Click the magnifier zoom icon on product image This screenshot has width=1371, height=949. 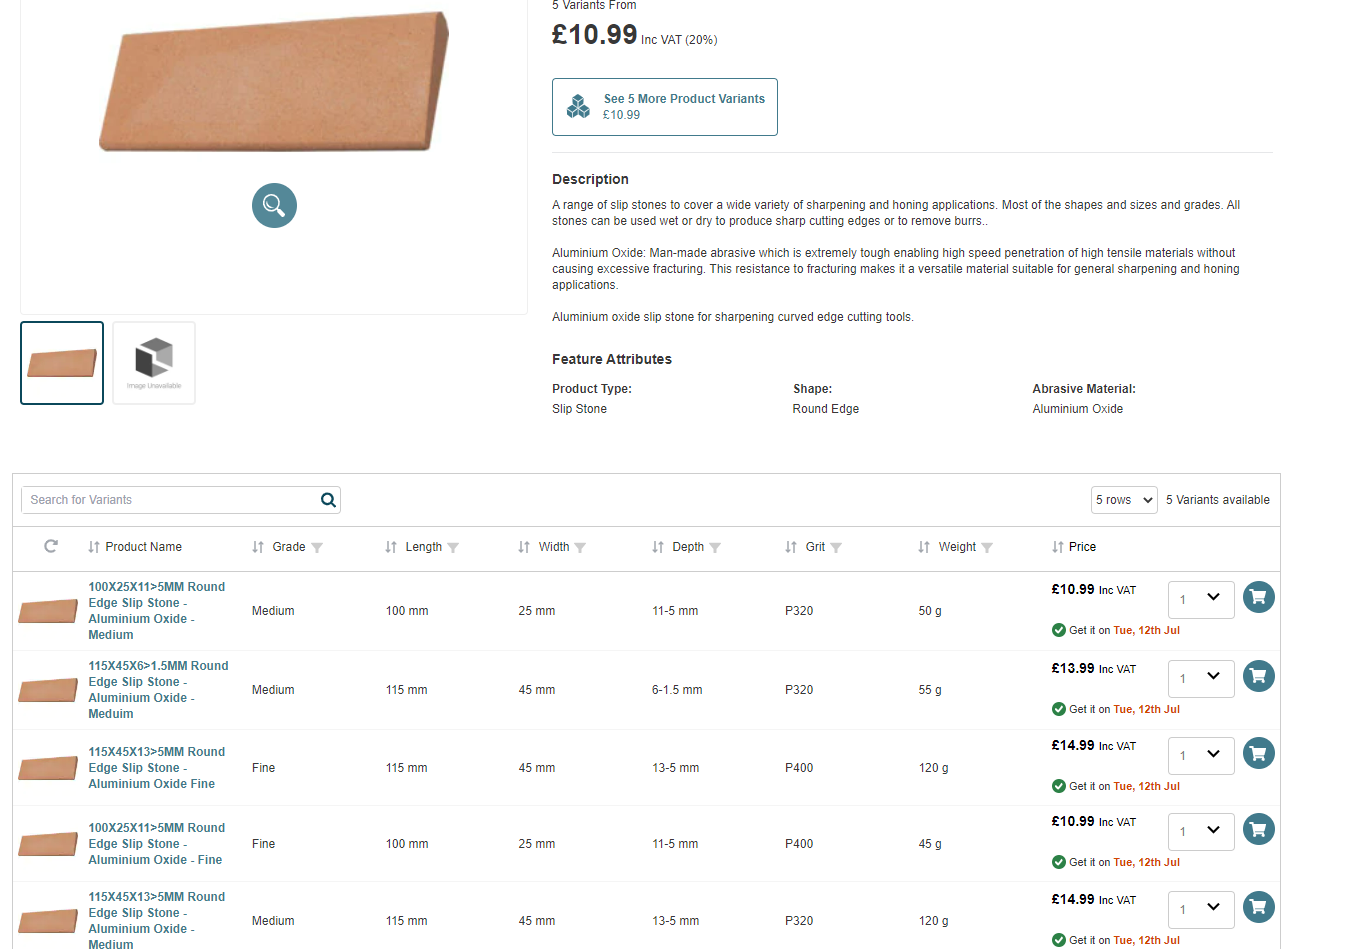point(274,206)
